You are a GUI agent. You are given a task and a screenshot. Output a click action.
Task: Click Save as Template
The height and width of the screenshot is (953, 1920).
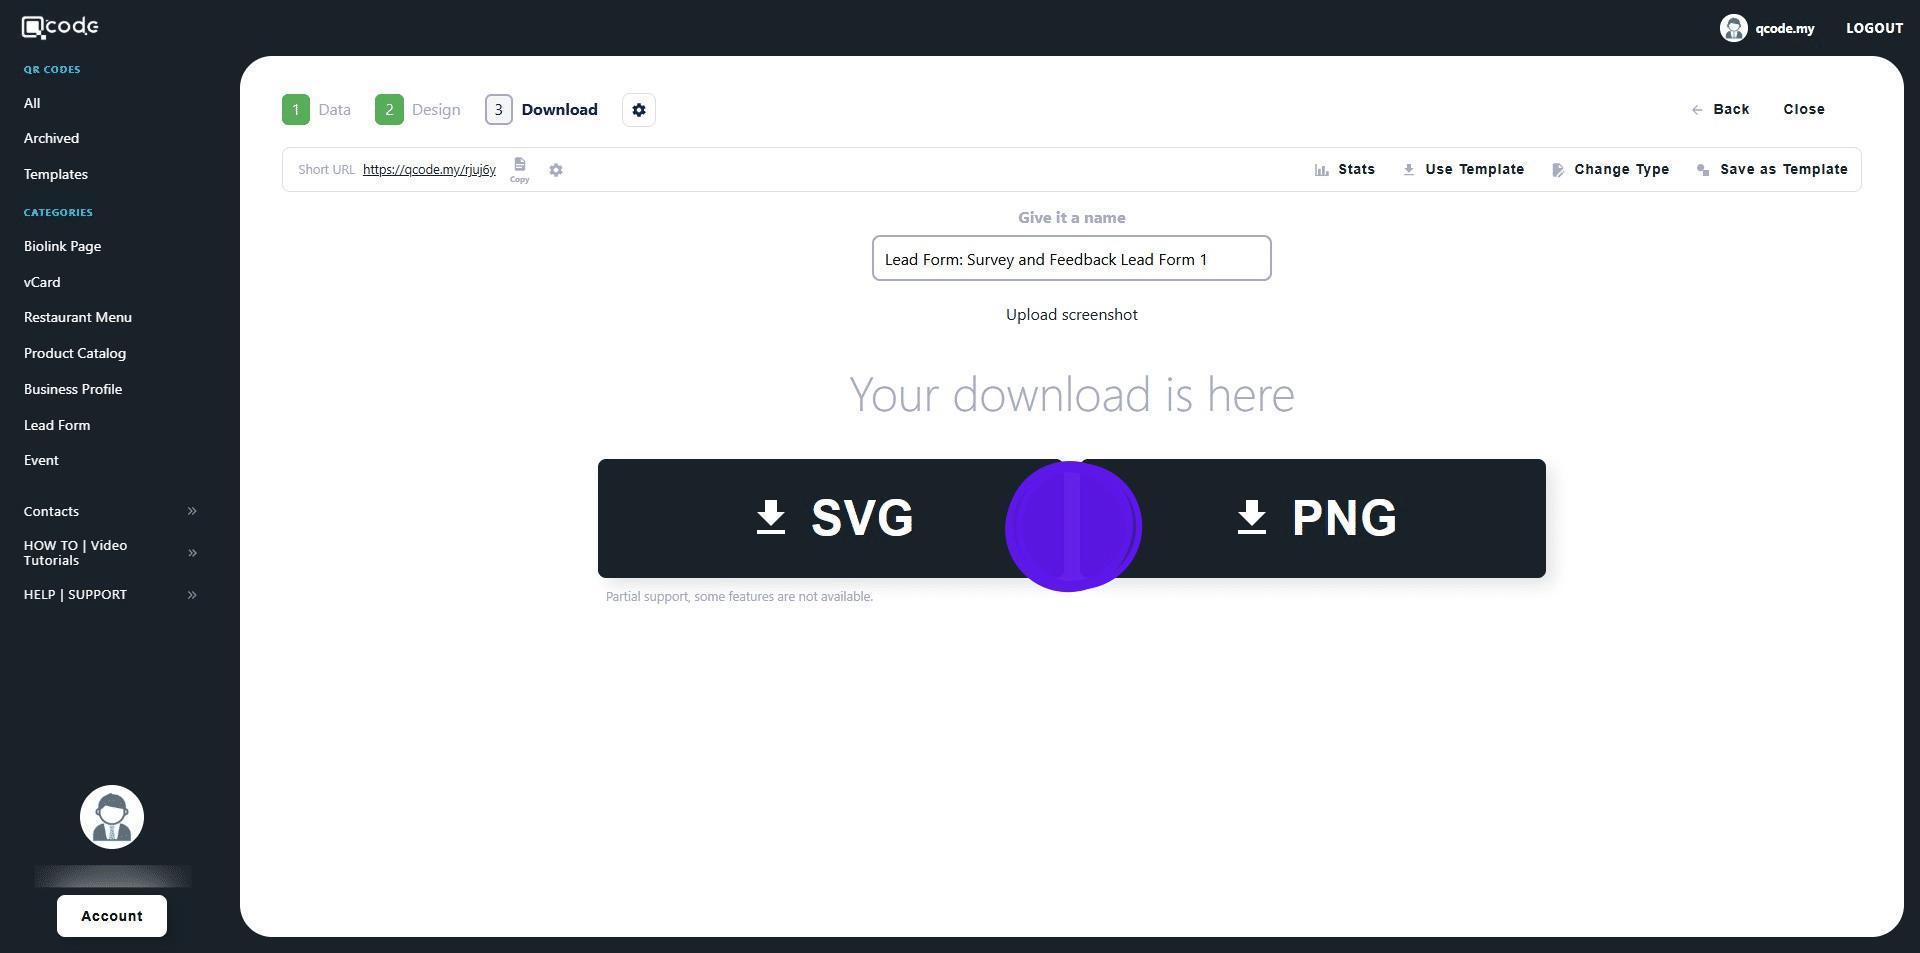tap(1772, 170)
